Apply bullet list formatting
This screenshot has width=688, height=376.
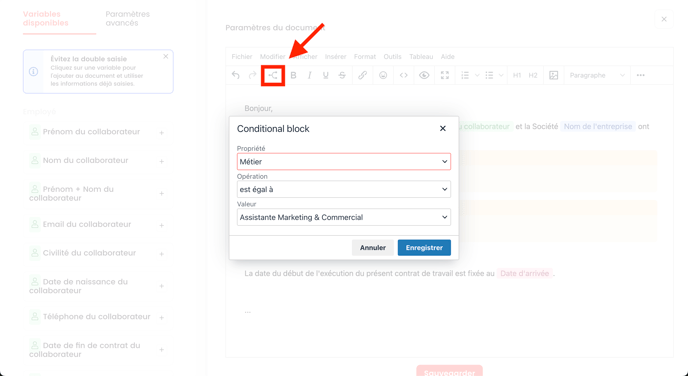pyautogui.click(x=489, y=75)
